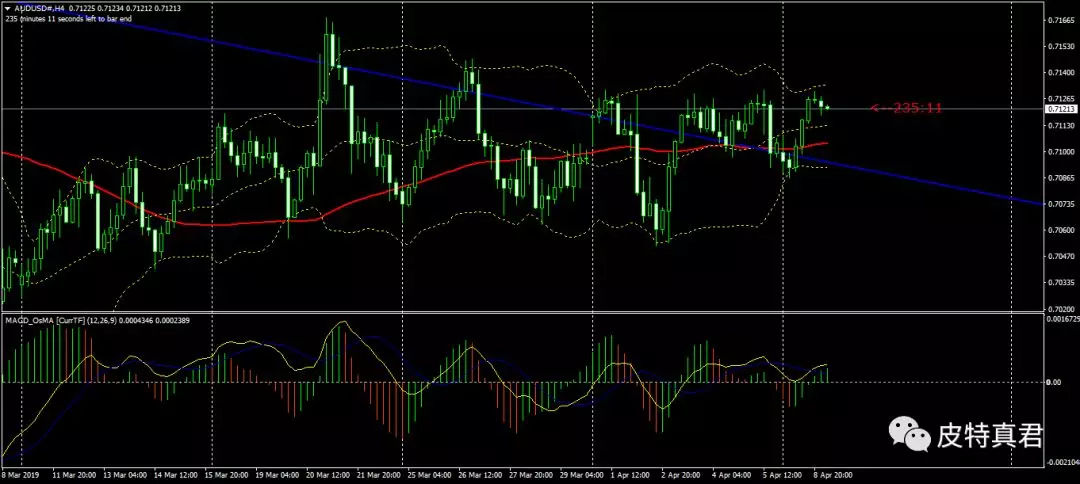Click the tallest candle peak near 20 Mar
This screenshot has width=1080, height=484.
pyautogui.click(x=327, y=35)
